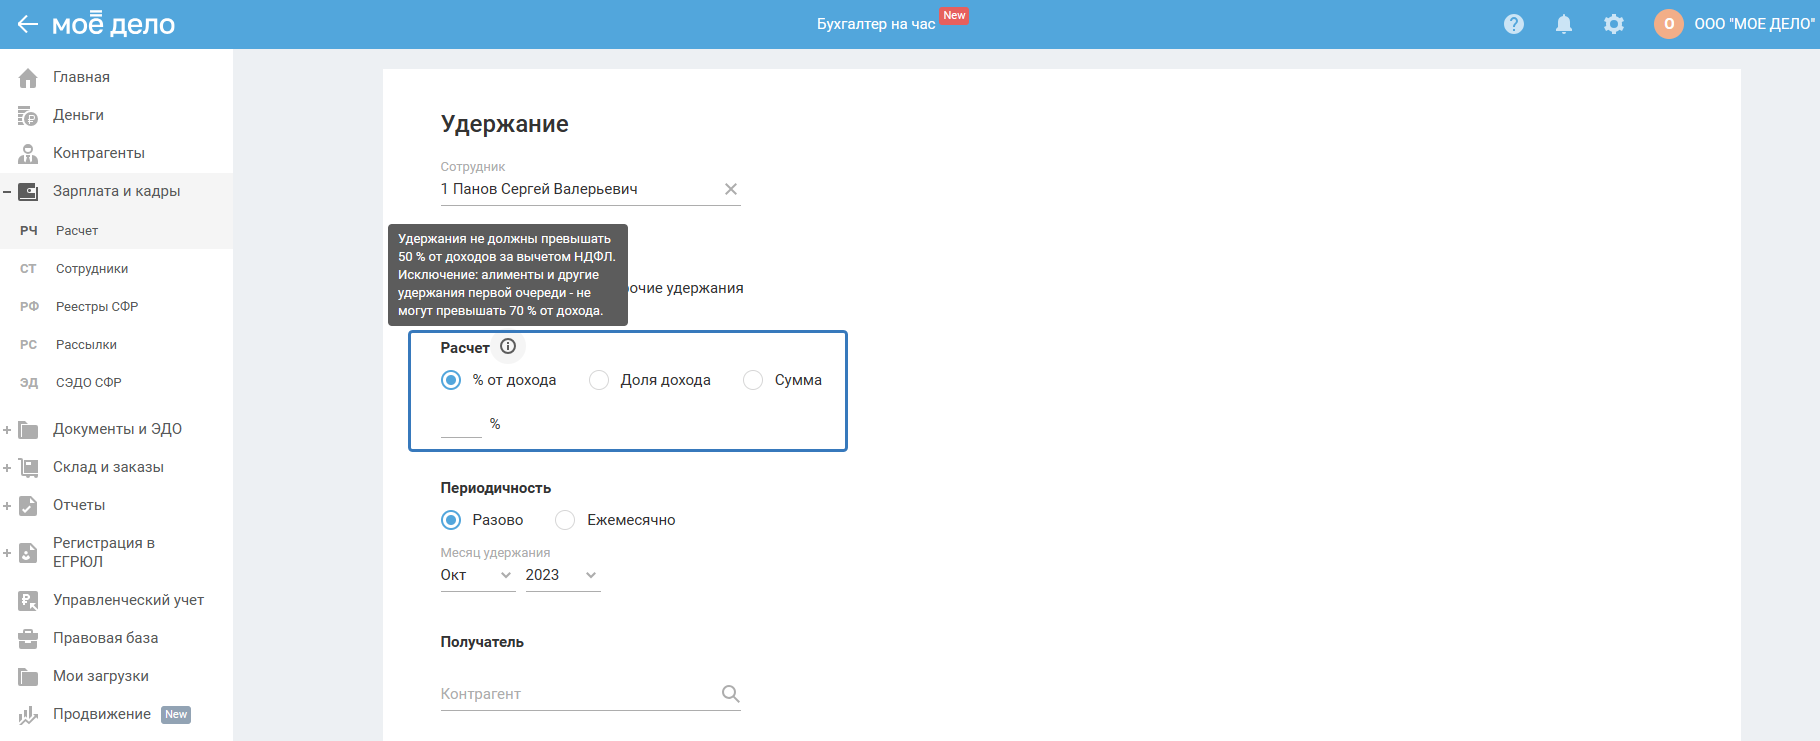
Task: Click the Продвижение chart icon
Action: coord(28,714)
